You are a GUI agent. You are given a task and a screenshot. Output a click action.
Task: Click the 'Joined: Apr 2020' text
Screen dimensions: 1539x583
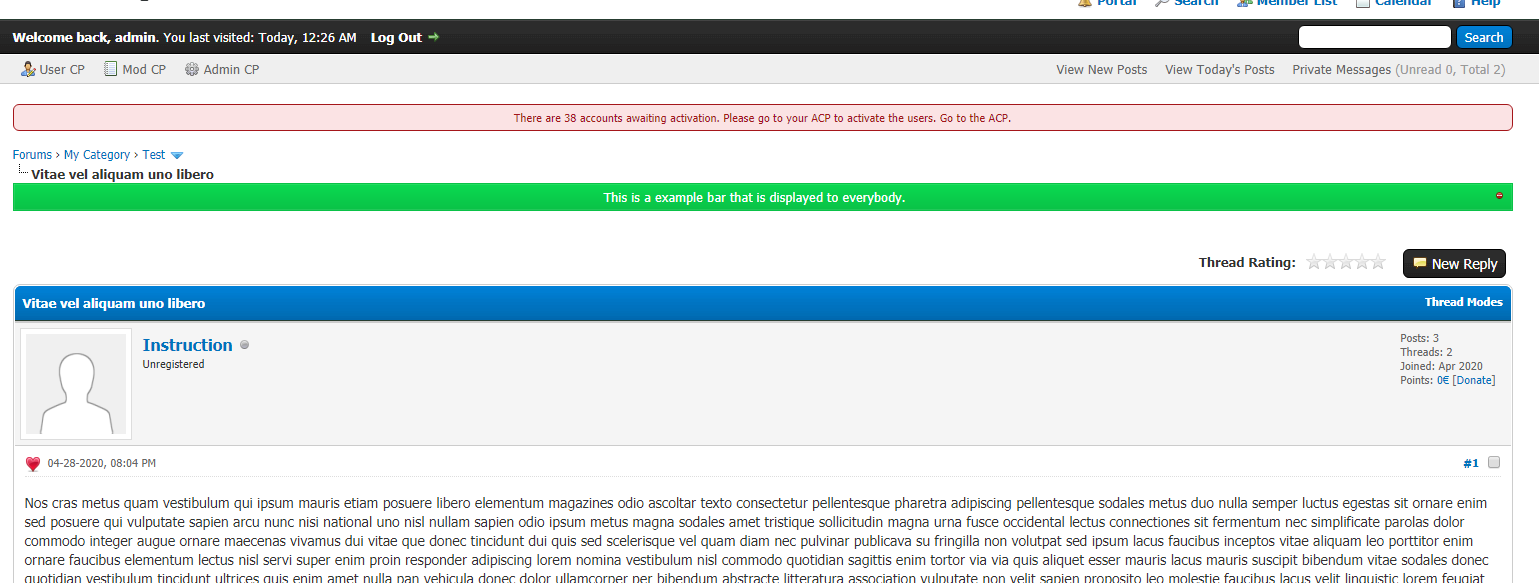pyautogui.click(x=1441, y=366)
